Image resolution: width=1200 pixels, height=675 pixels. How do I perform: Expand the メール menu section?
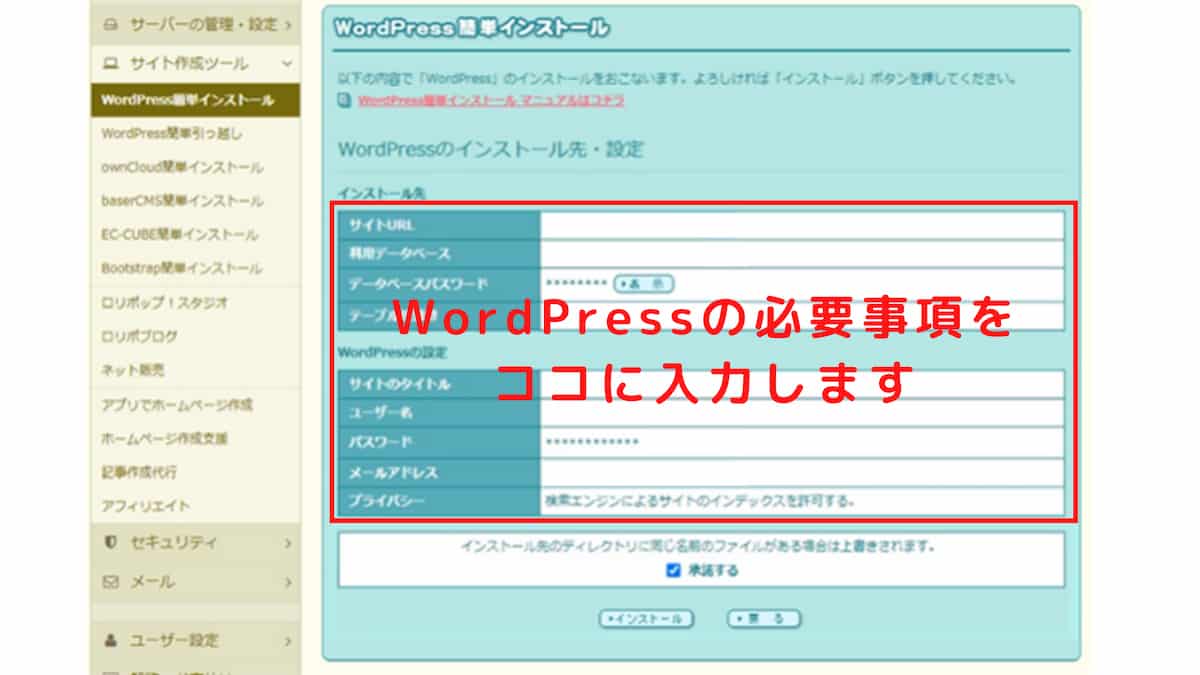195,581
